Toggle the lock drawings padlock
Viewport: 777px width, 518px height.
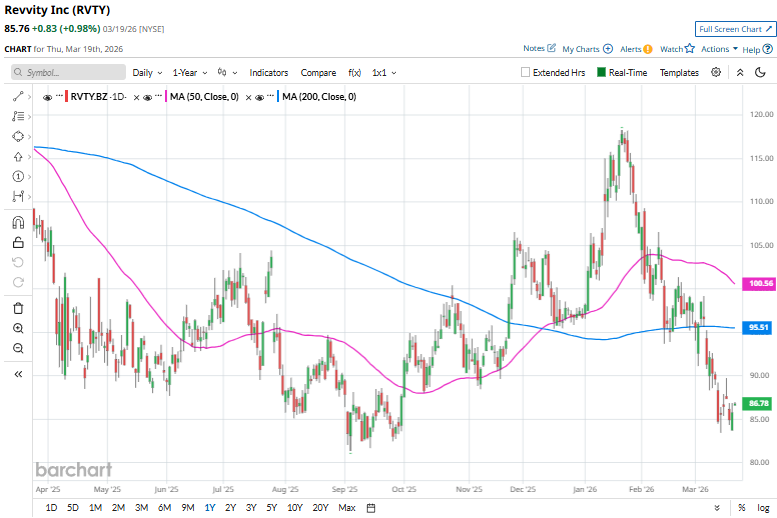[x=18, y=242]
